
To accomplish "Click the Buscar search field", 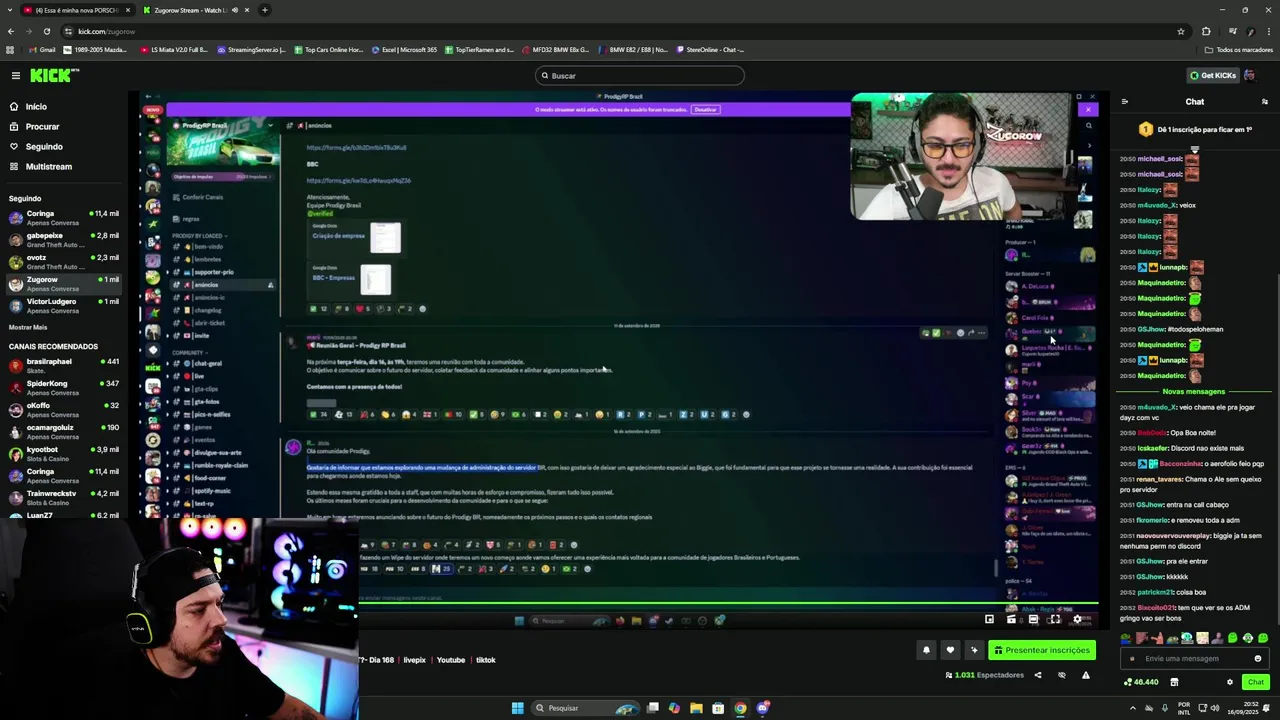I will coord(640,76).
